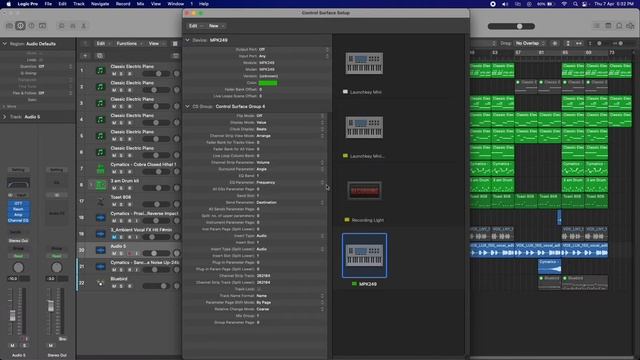Click the volume slider on track 1

click(156, 74)
